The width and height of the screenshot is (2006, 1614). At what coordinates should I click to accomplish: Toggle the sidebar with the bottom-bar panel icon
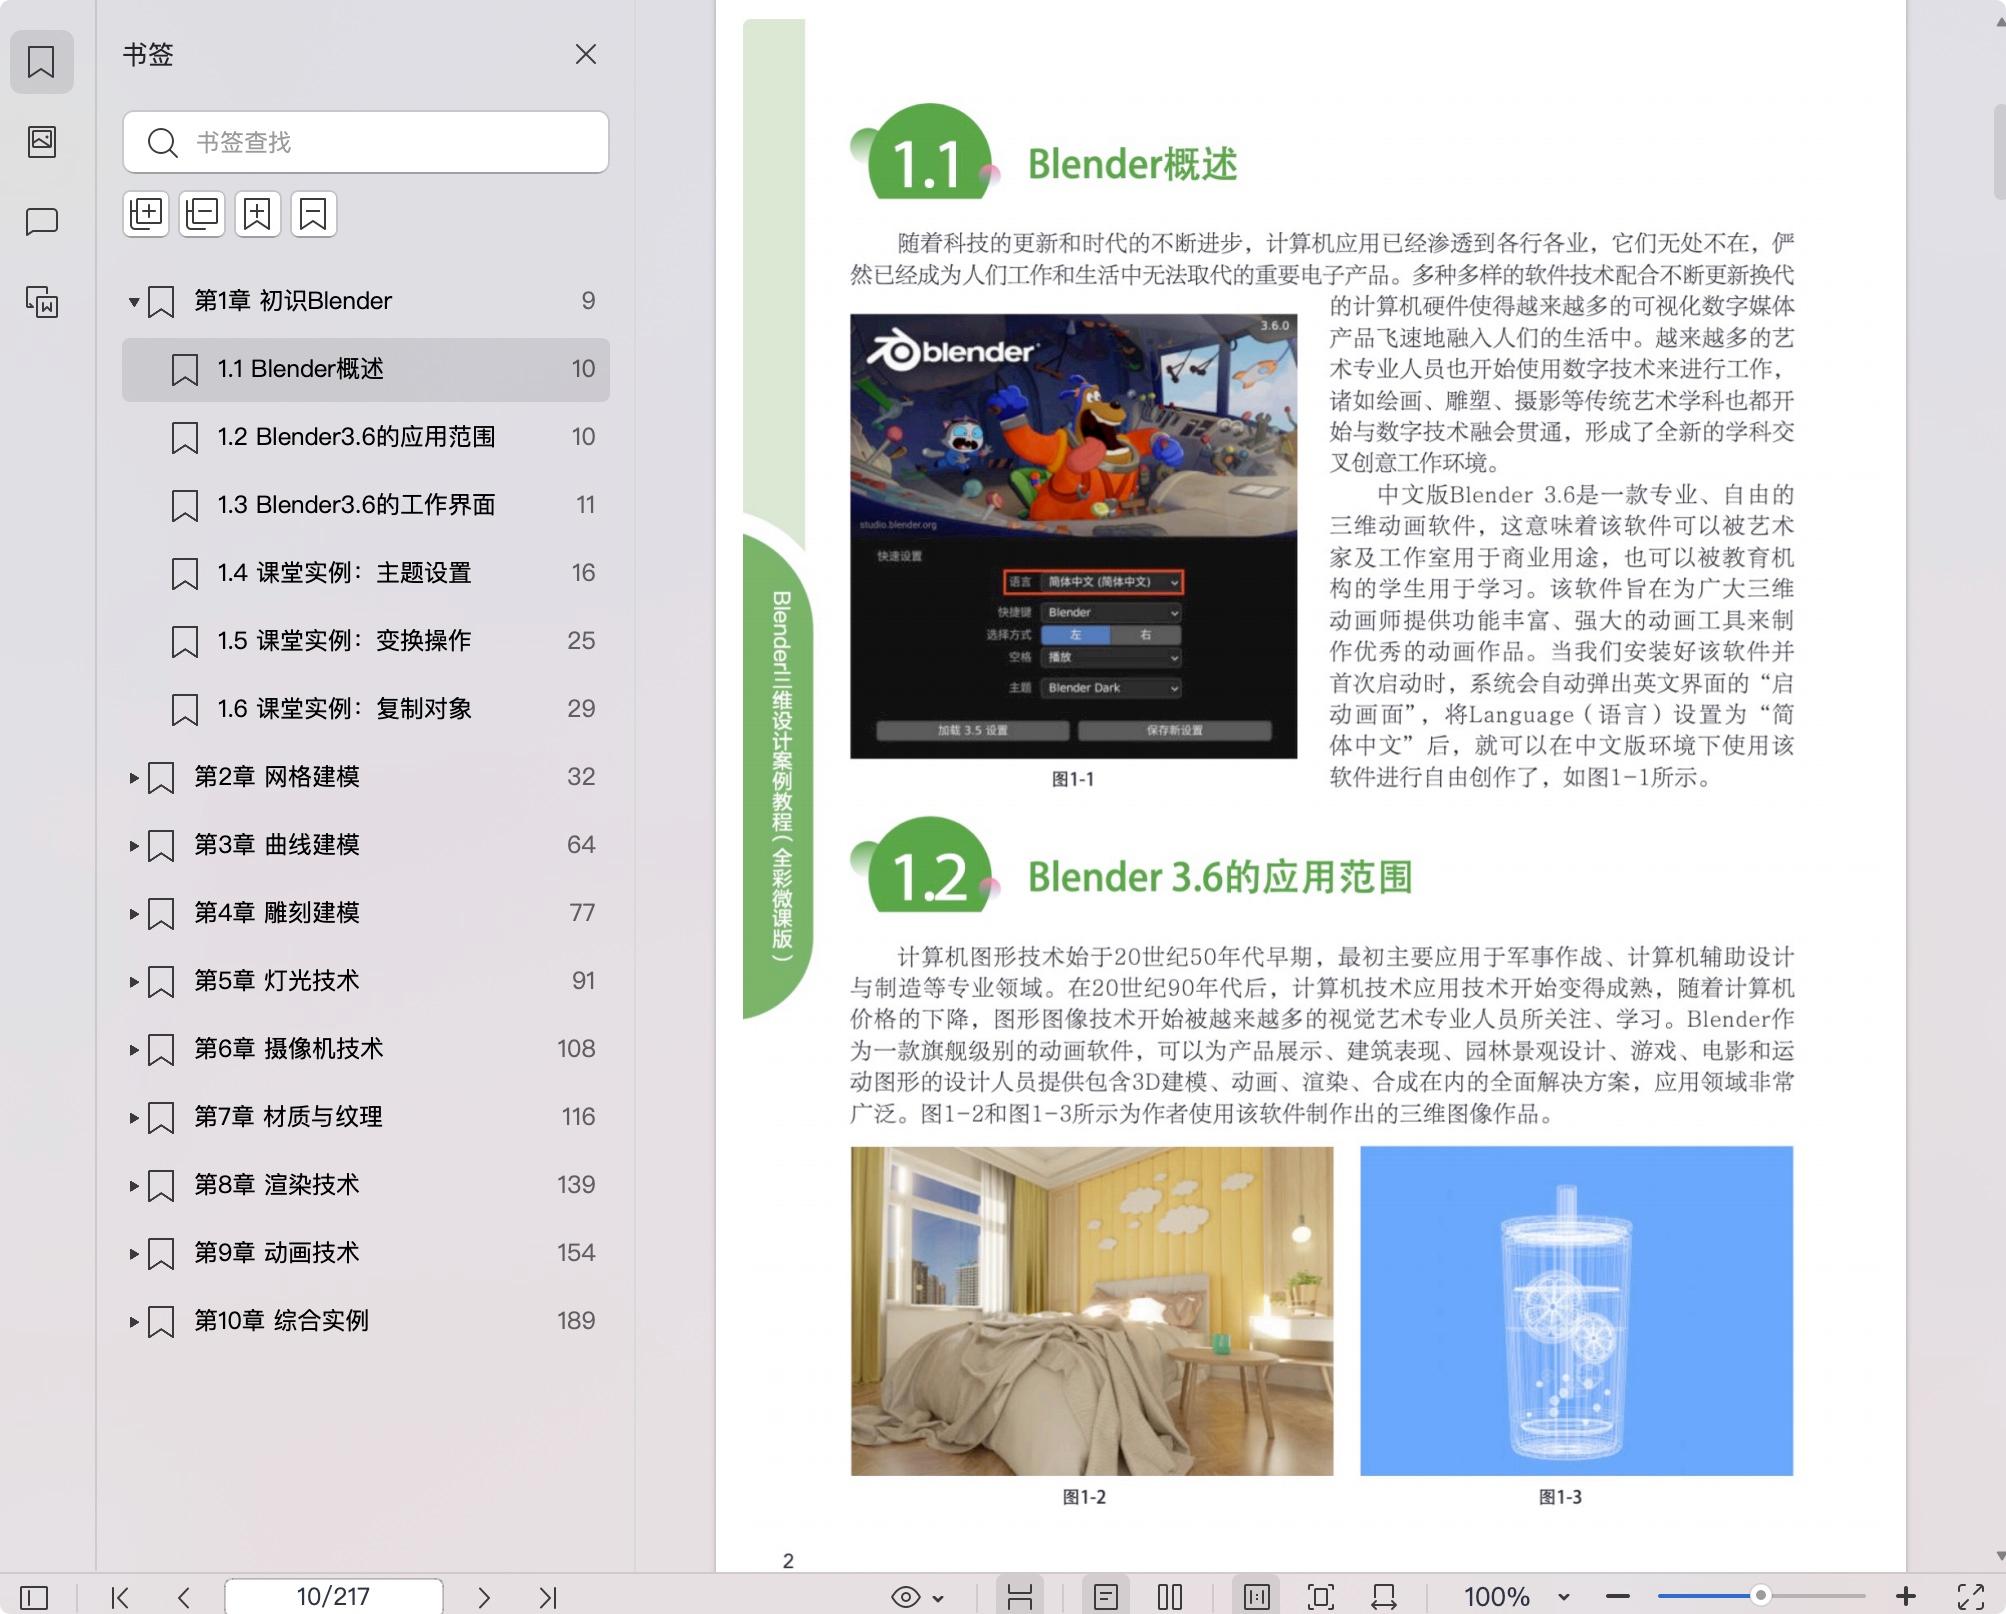click(34, 1597)
